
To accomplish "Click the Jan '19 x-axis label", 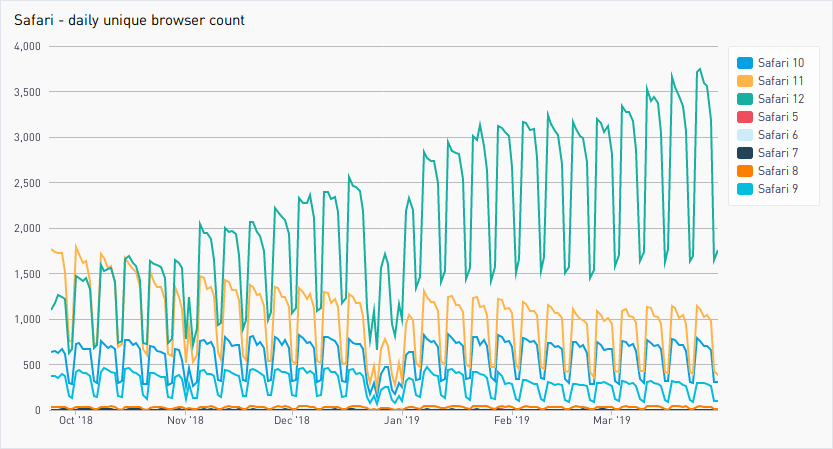I will pyautogui.click(x=402, y=420).
